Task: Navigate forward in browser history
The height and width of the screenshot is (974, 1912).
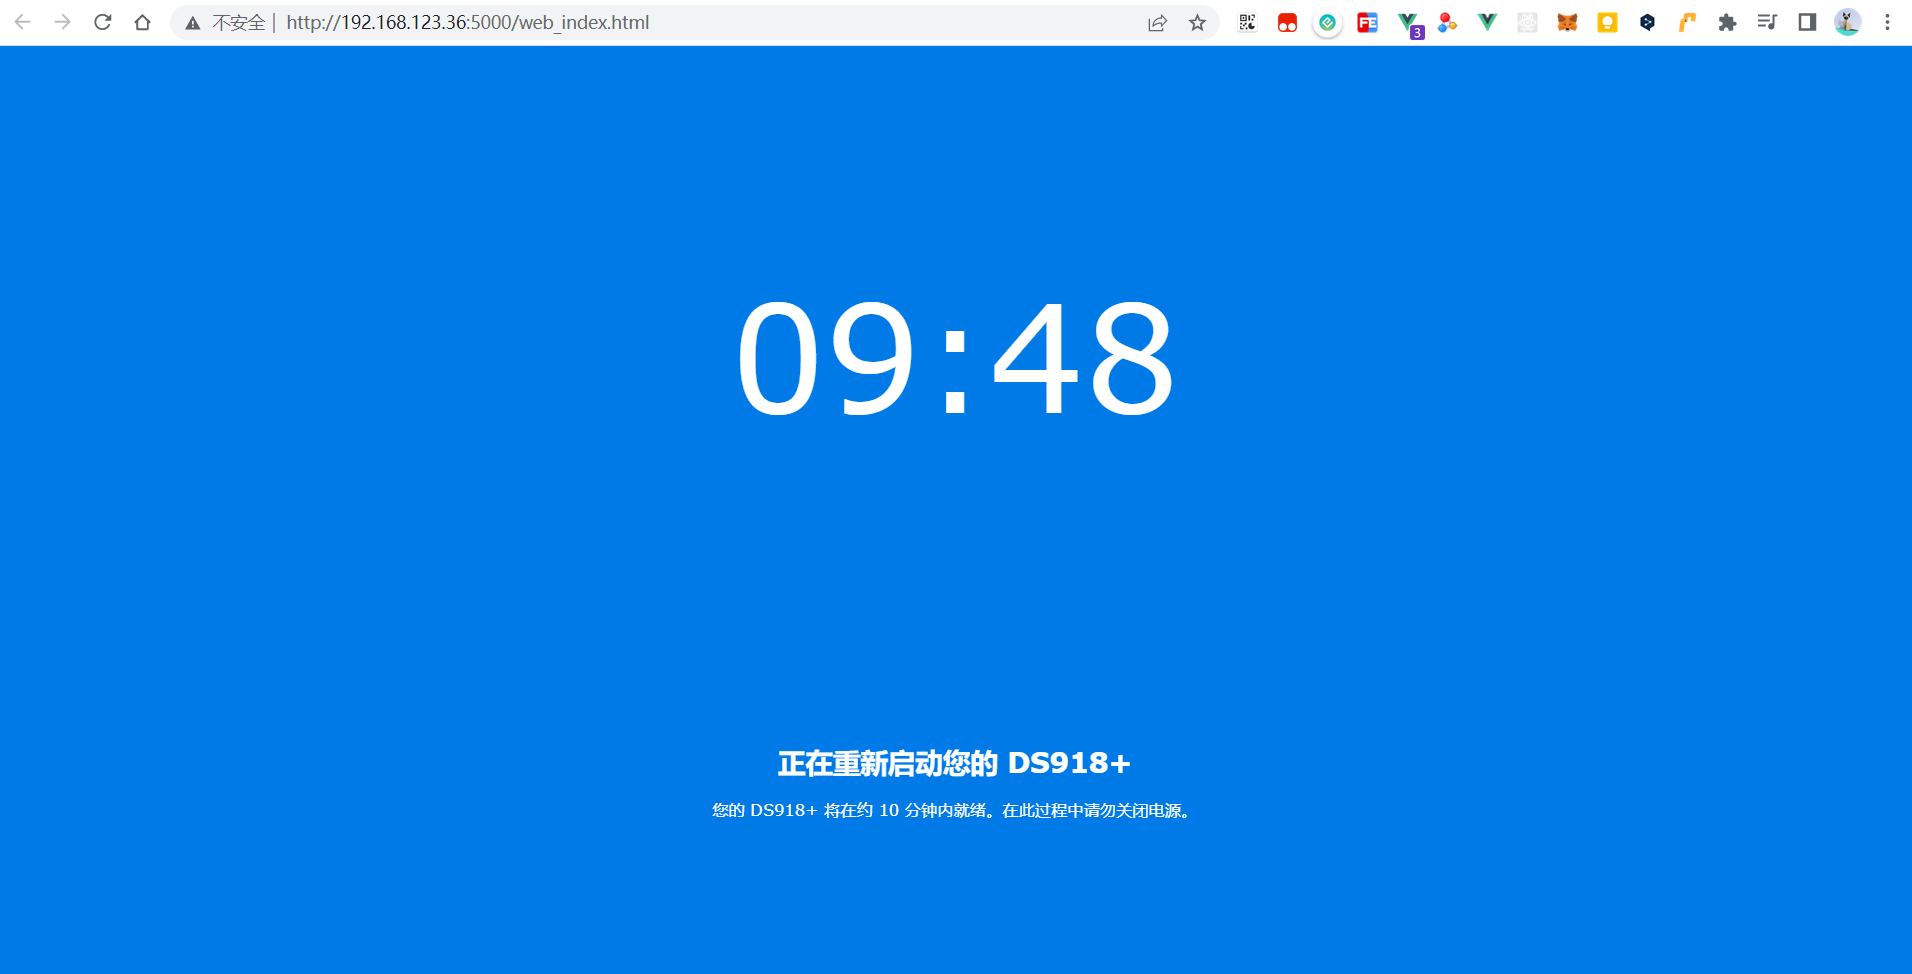Action: pyautogui.click(x=63, y=22)
